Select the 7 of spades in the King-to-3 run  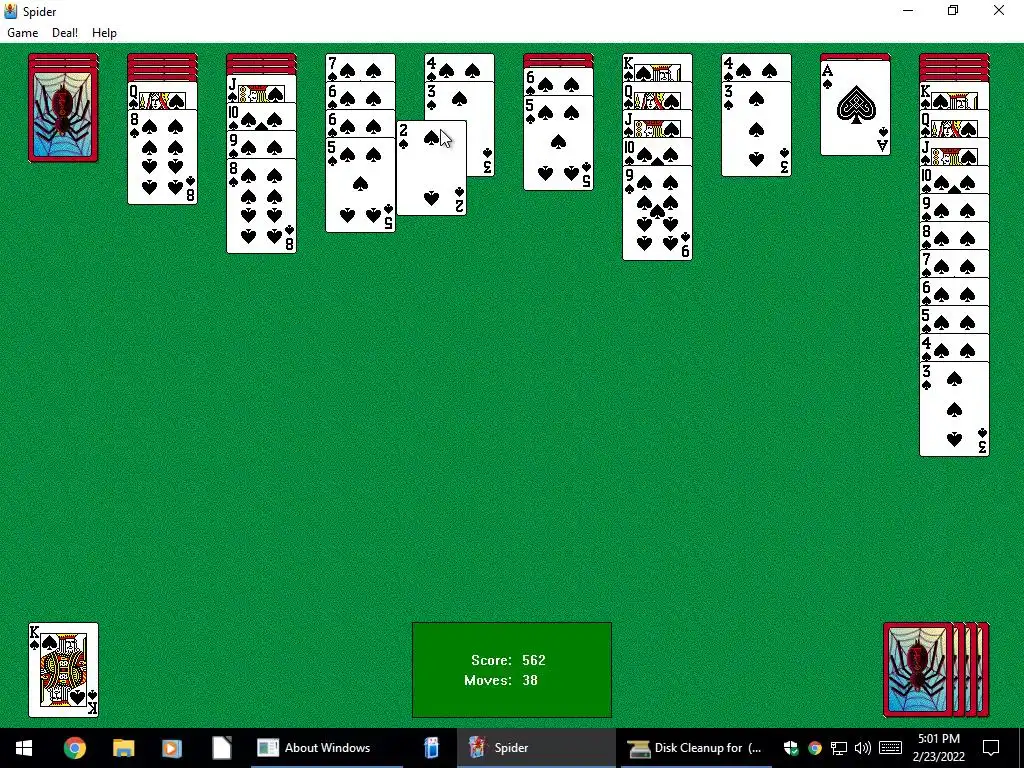[954, 264]
